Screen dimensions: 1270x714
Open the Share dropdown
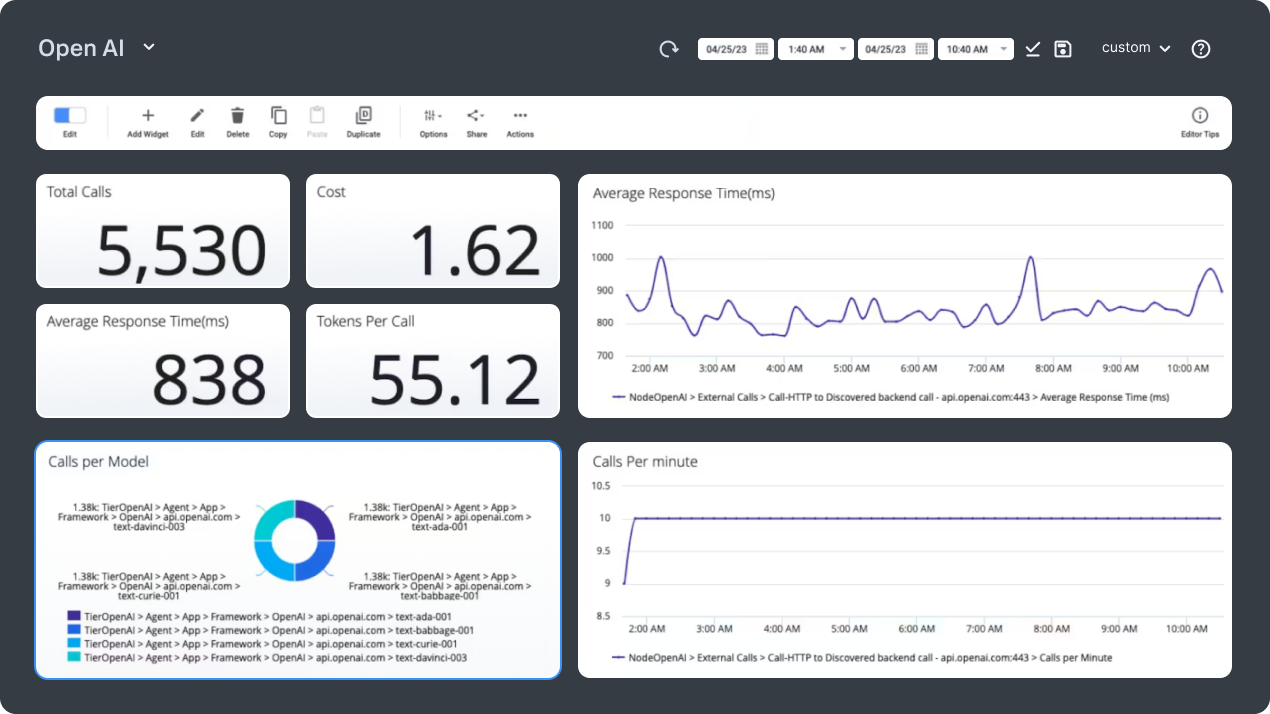[x=476, y=115]
